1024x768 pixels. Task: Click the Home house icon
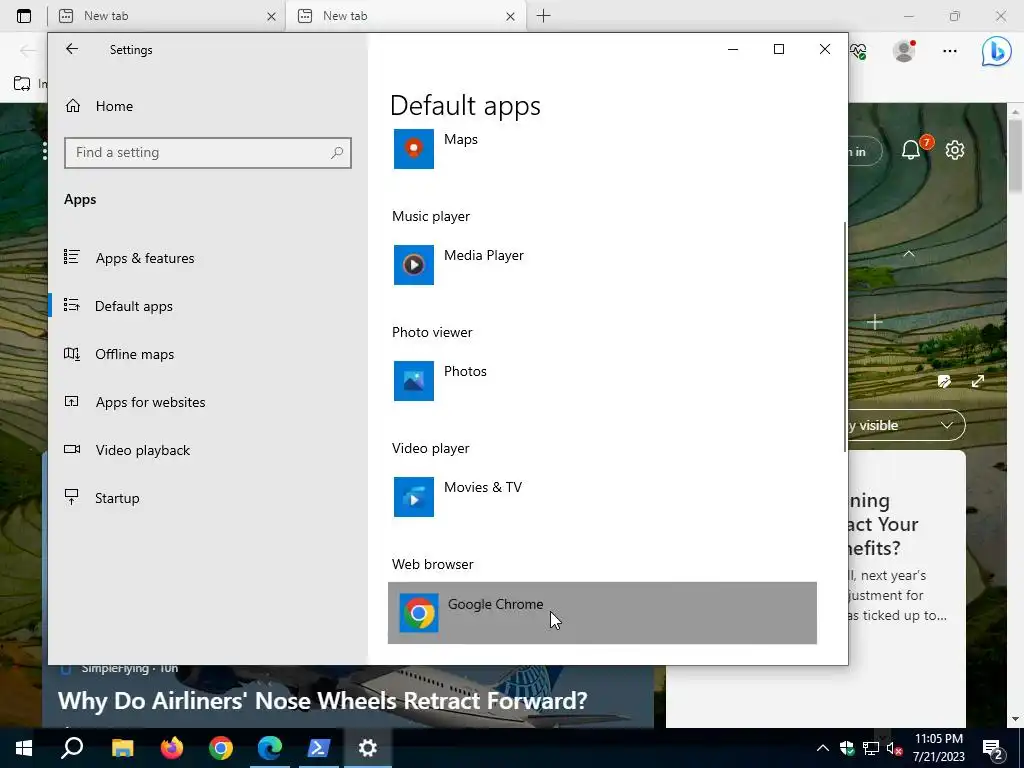click(72, 105)
